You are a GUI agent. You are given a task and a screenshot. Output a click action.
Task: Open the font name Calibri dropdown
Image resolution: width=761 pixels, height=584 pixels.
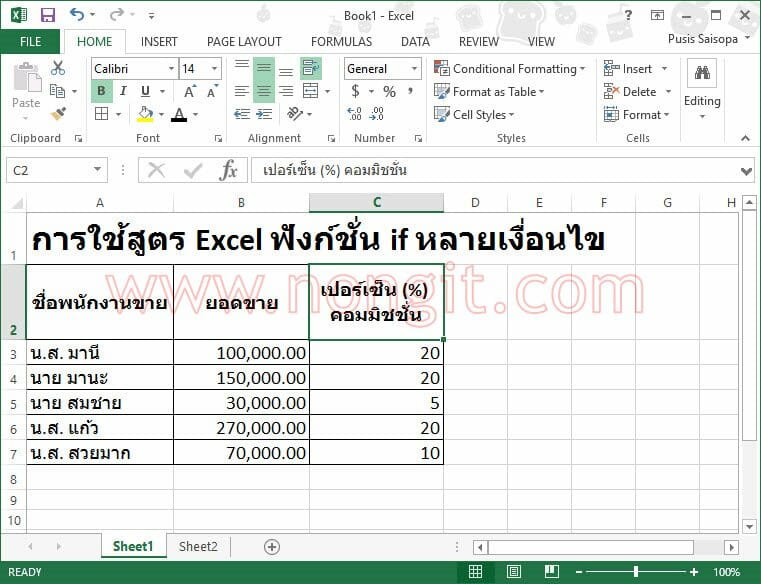click(171, 68)
